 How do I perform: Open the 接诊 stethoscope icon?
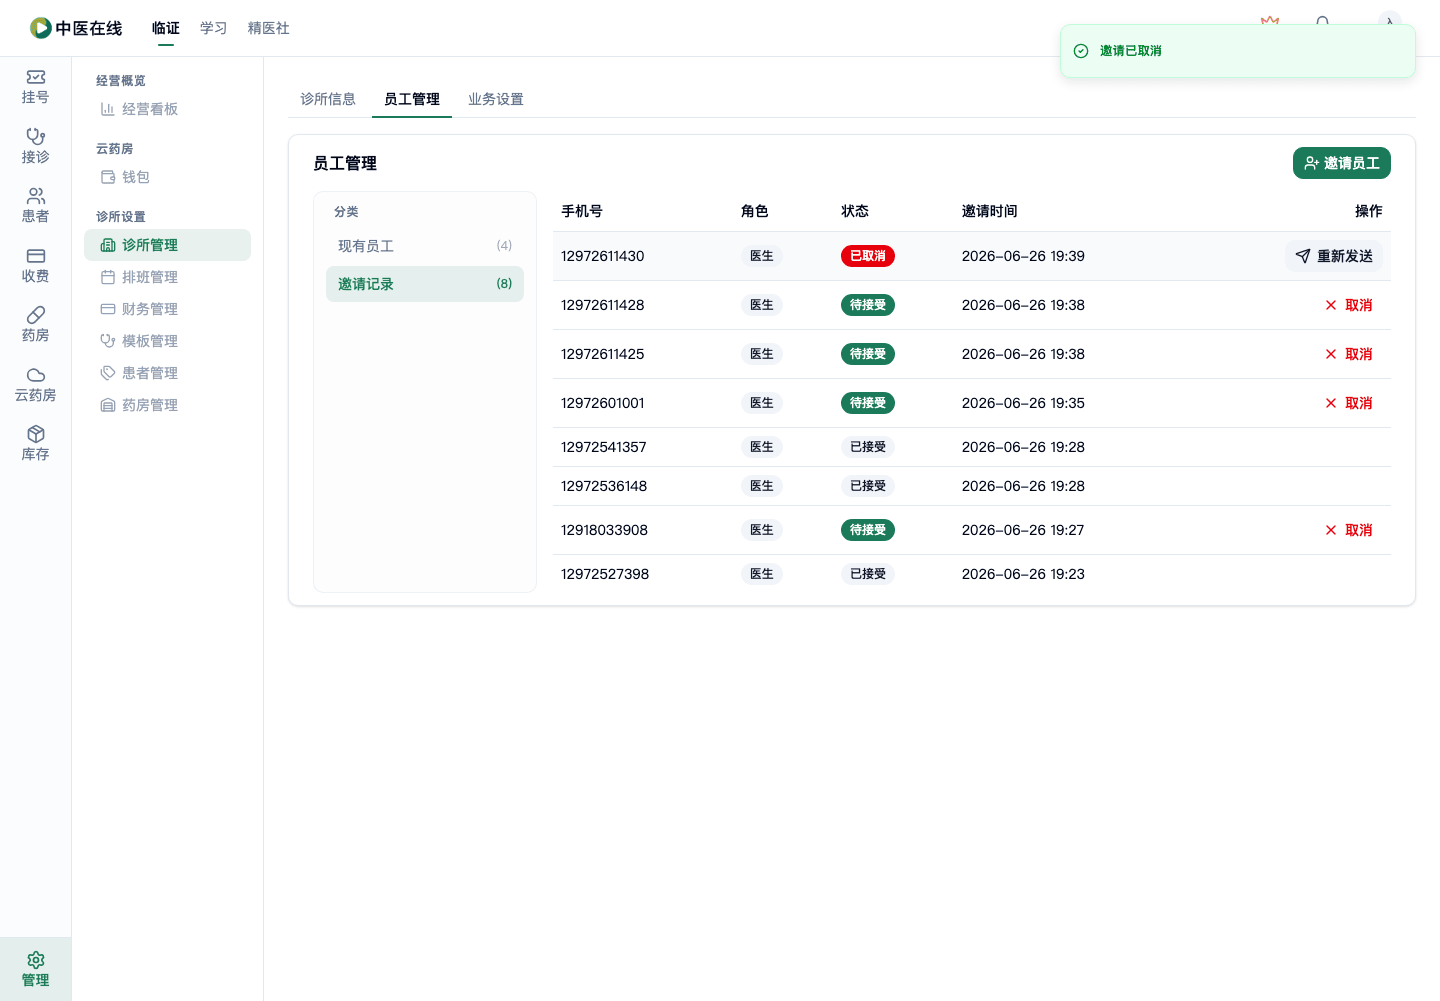(x=36, y=137)
